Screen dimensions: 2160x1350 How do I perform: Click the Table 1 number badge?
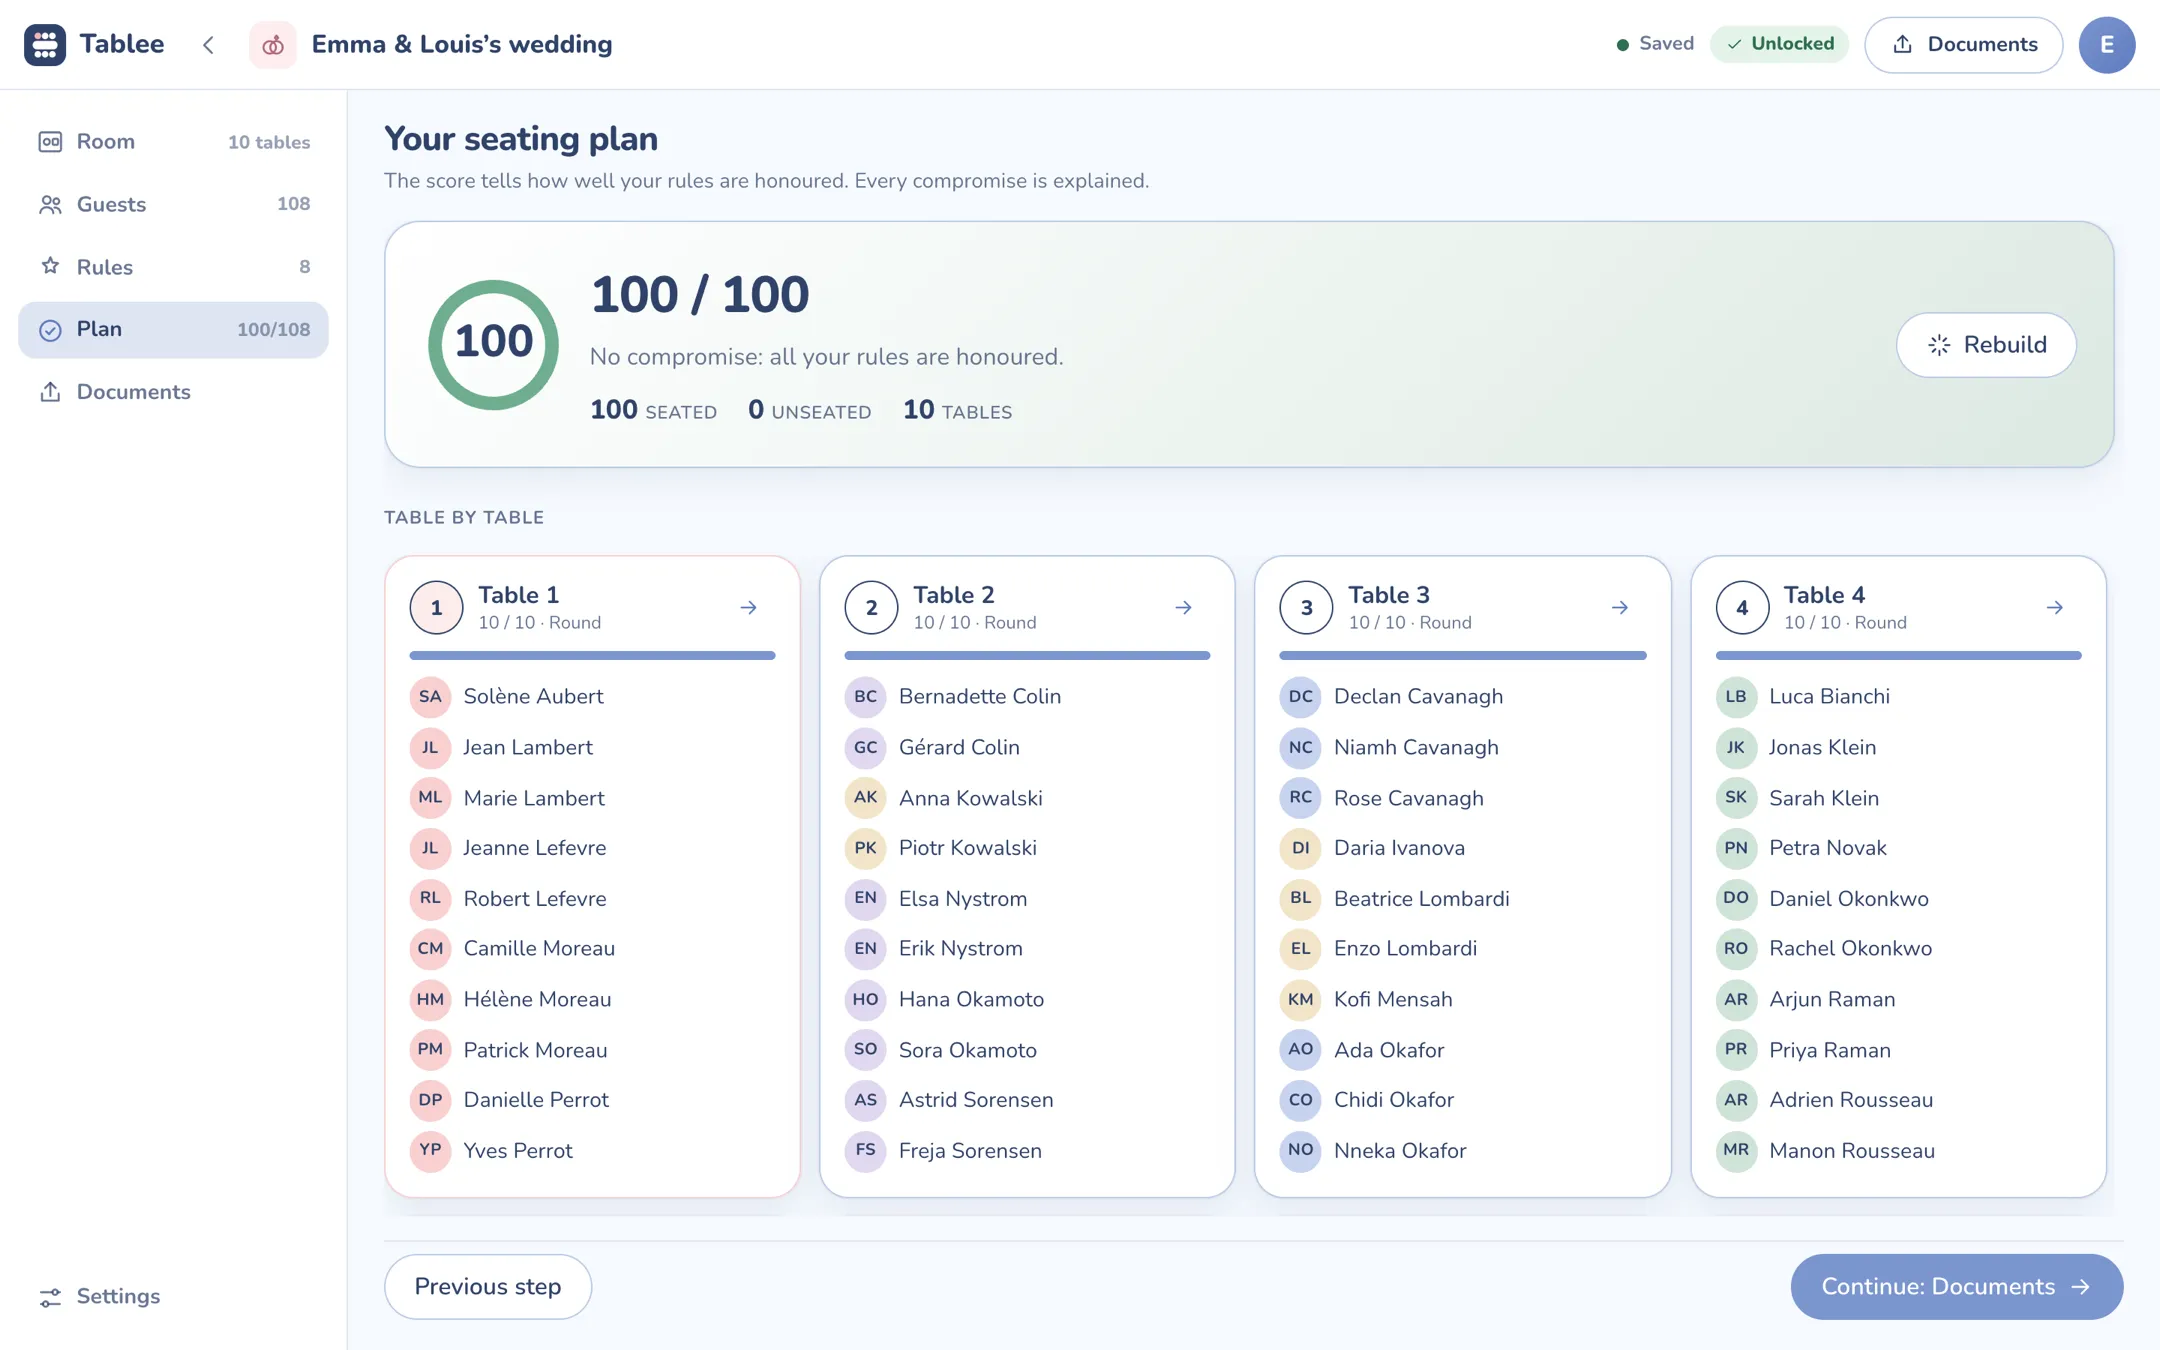[436, 607]
